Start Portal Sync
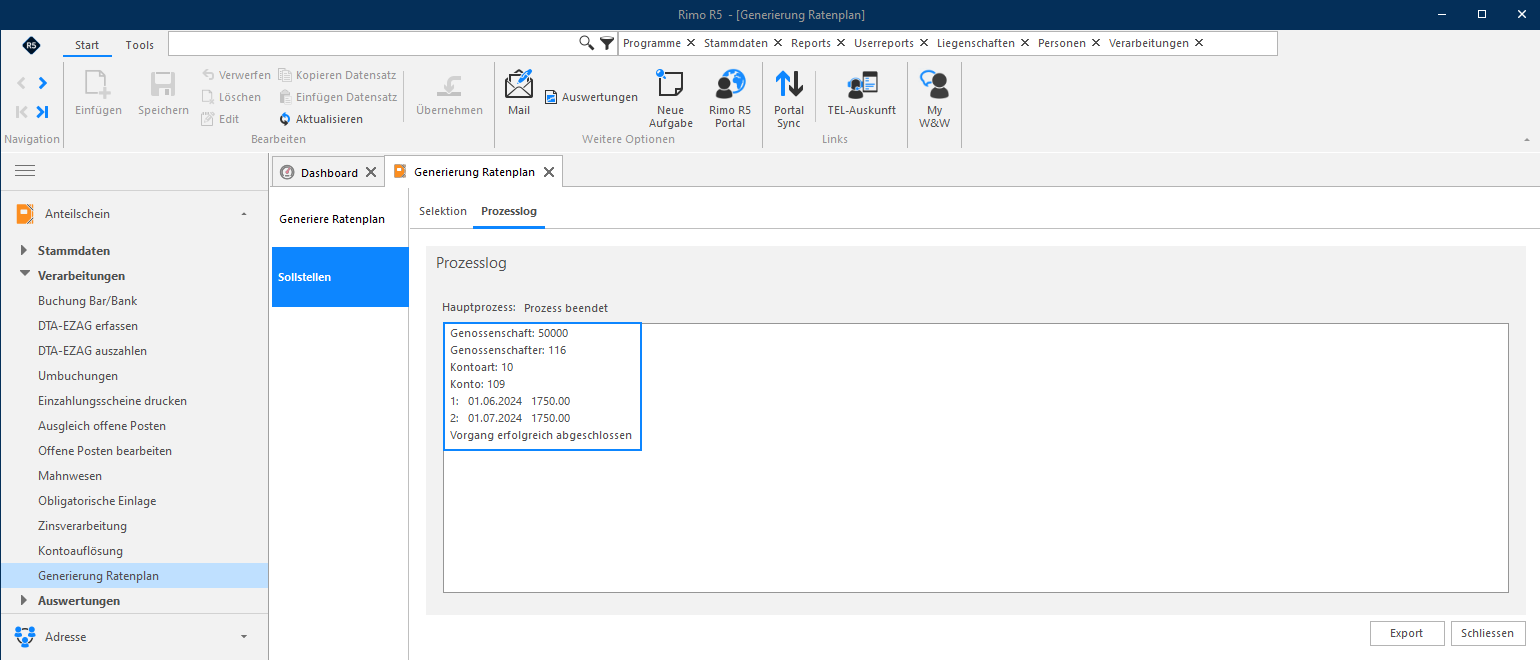Image resolution: width=1540 pixels, height=660 pixels. click(789, 99)
